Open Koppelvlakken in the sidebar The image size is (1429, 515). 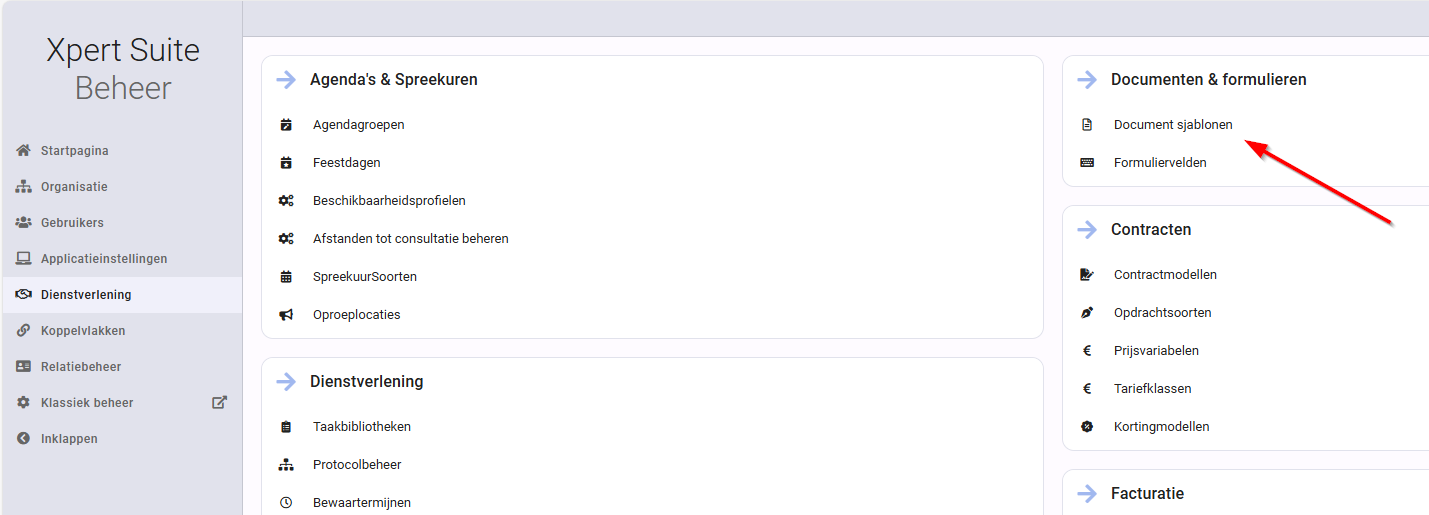(x=83, y=331)
